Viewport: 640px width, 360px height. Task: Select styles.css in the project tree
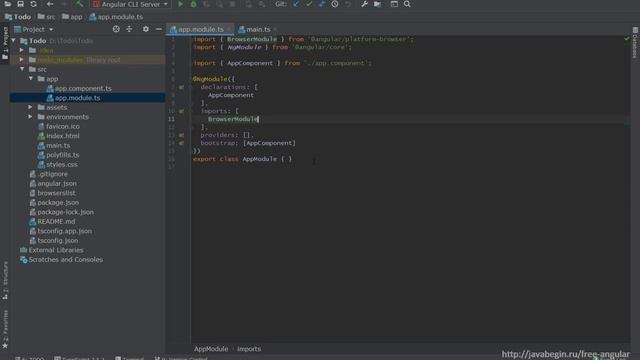click(62, 164)
